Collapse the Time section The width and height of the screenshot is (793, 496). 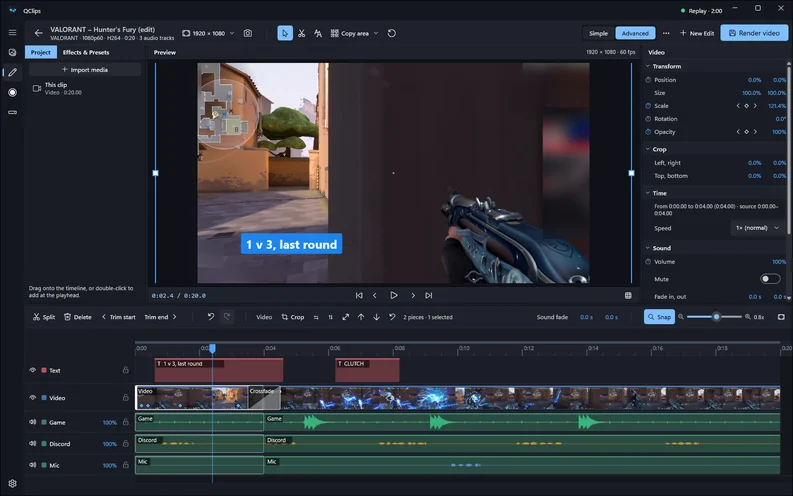(x=648, y=193)
